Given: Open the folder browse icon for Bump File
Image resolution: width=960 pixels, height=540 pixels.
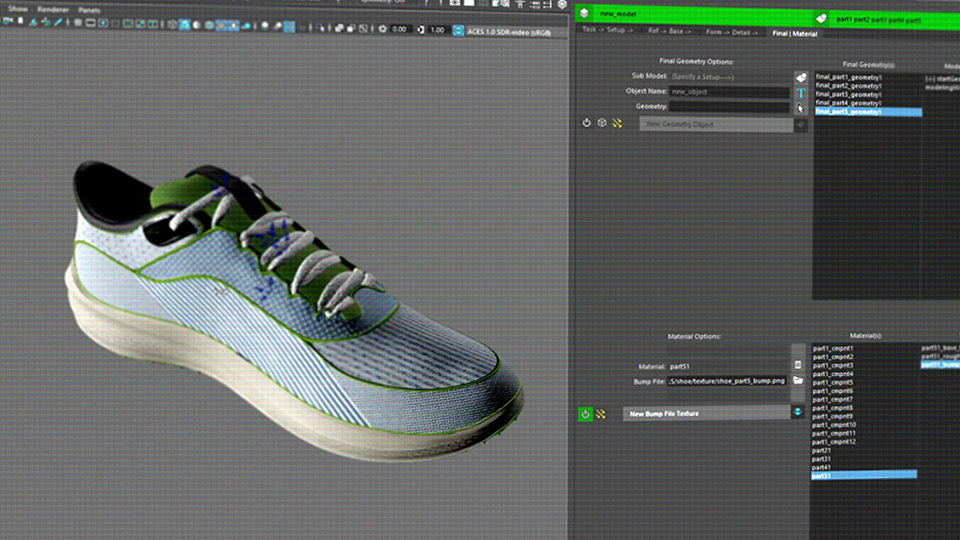Looking at the screenshot, I should click(x=798, y=381).
